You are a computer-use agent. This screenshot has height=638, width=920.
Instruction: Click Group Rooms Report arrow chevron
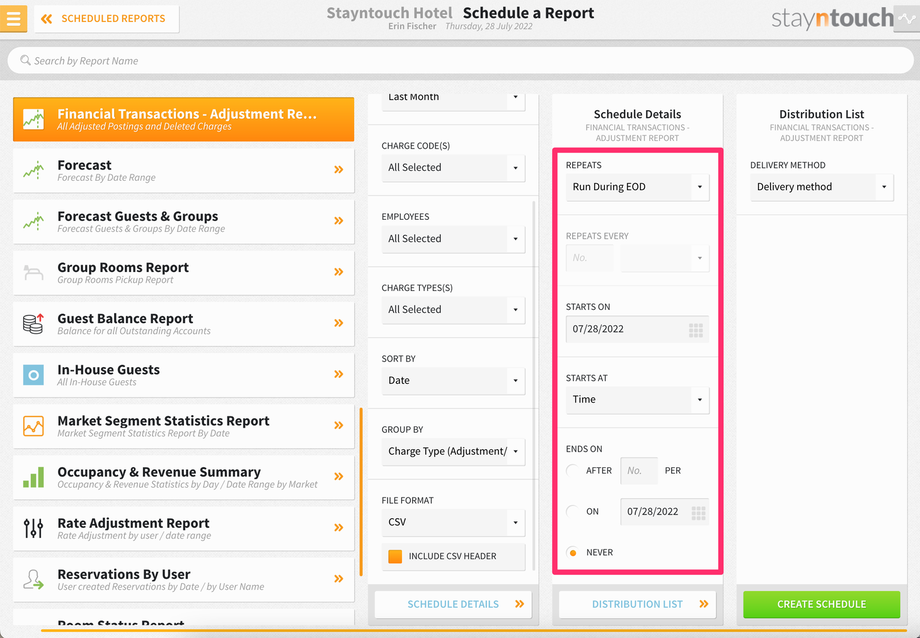(339, 272)
